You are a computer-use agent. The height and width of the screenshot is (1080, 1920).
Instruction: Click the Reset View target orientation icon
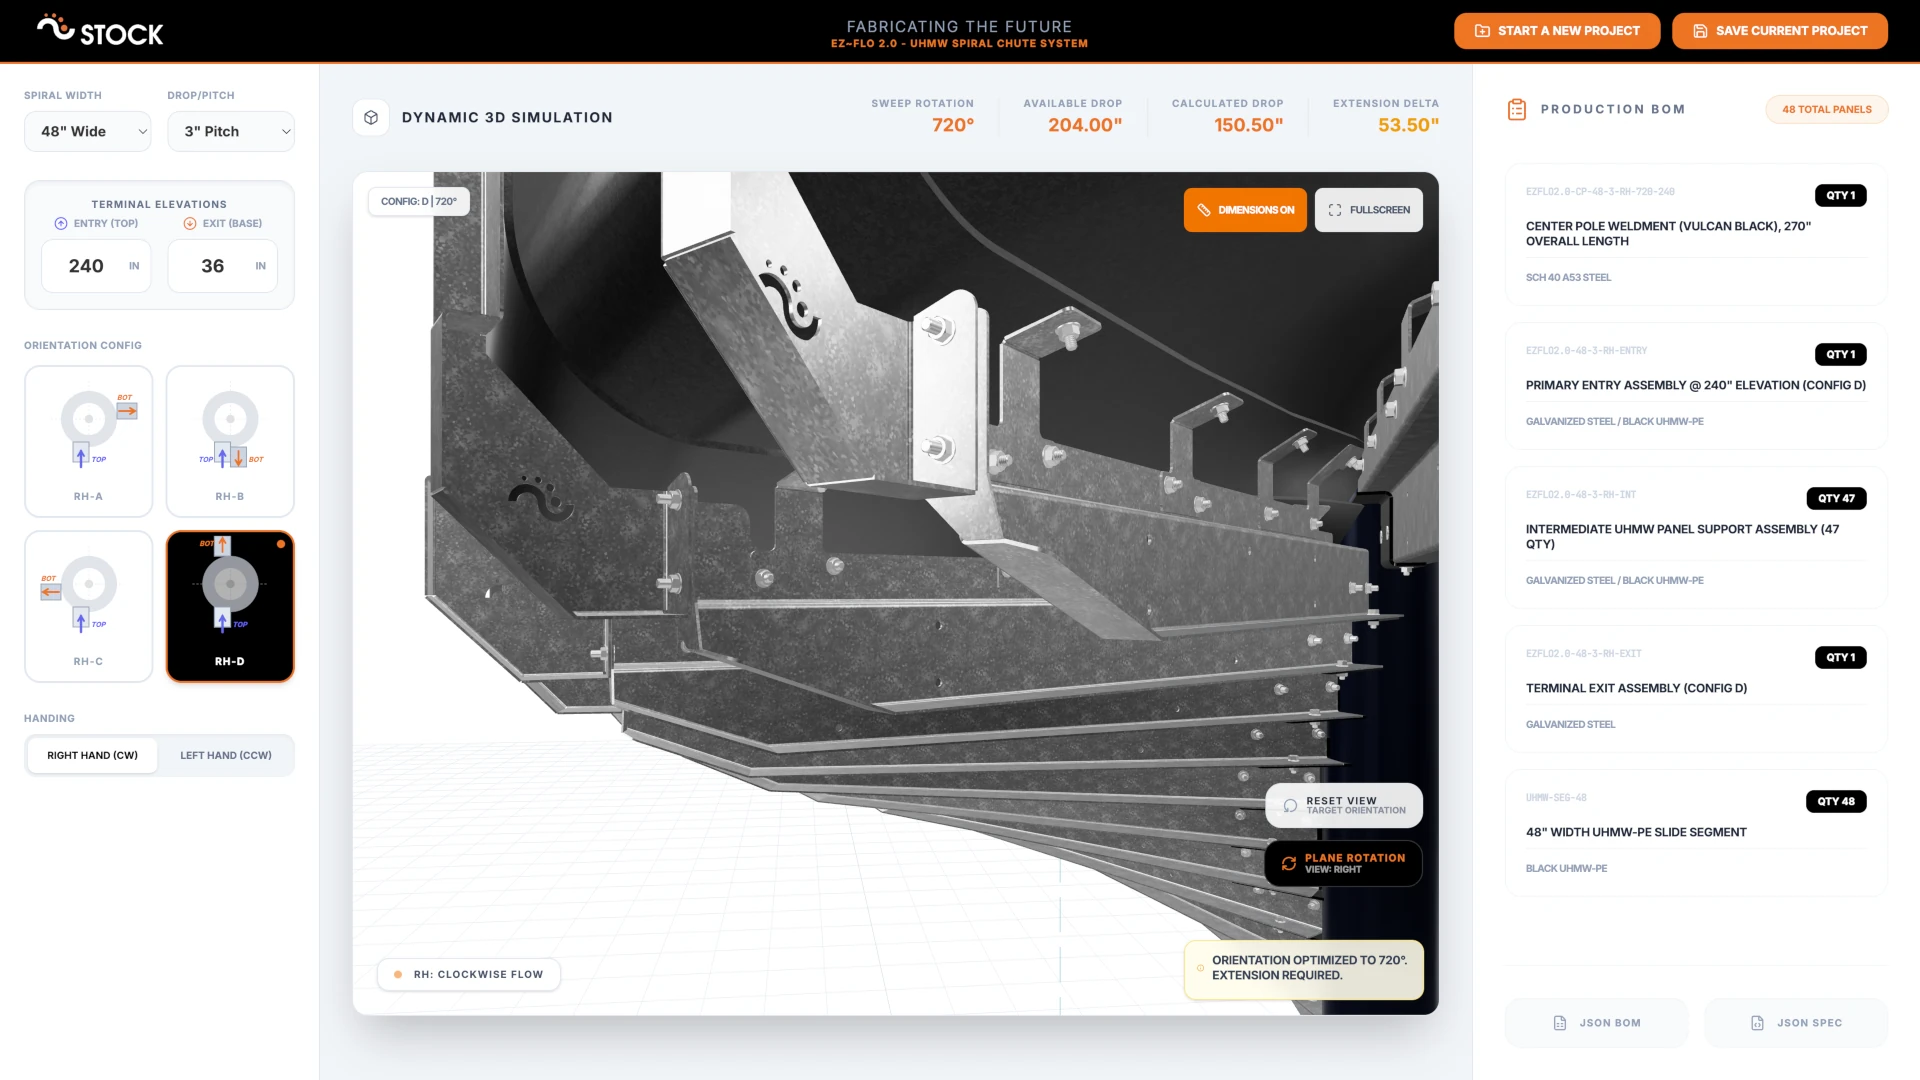(1289, 805)
